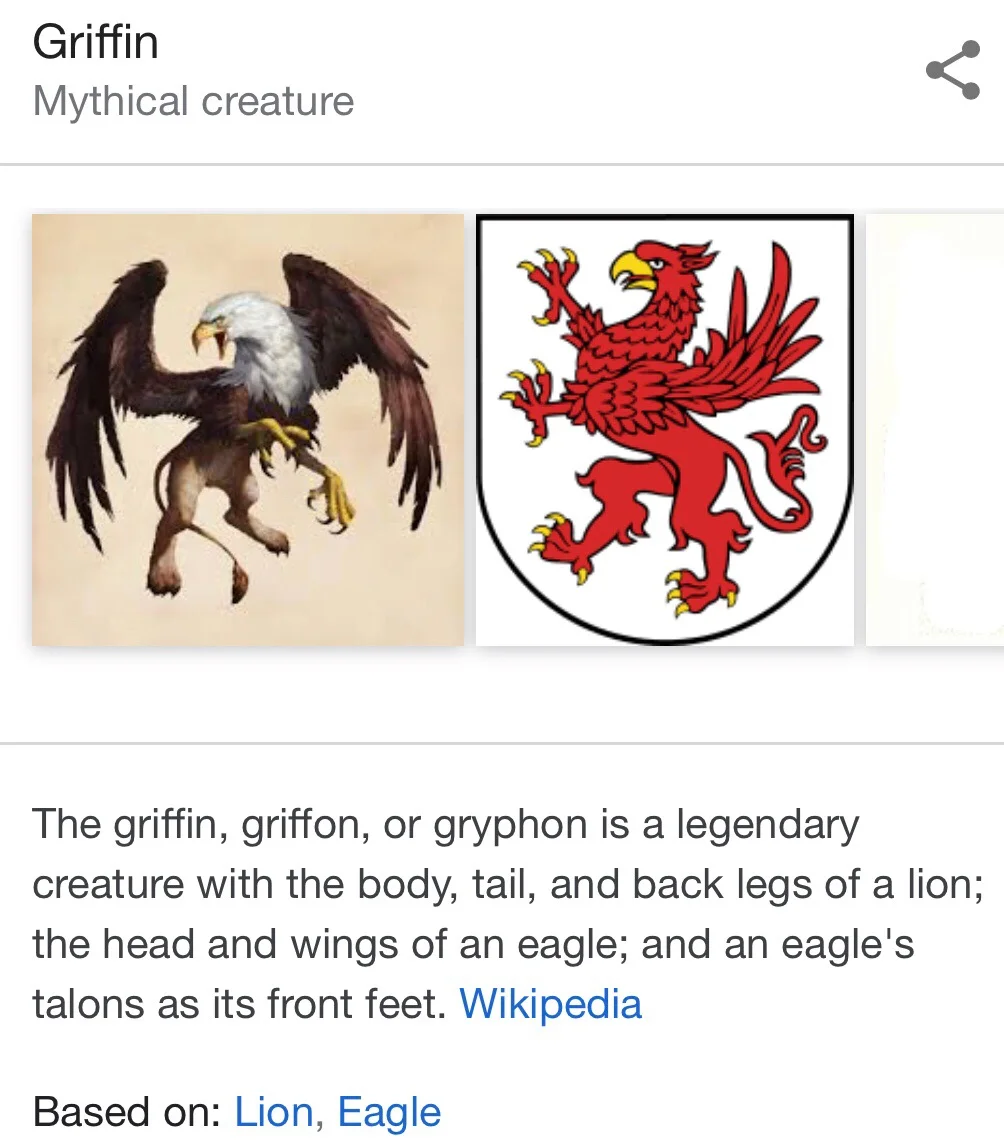The width and height of the screenshot is (1004, 1141).
Task: Tap the Based on label
Action: pos(127,1112)
